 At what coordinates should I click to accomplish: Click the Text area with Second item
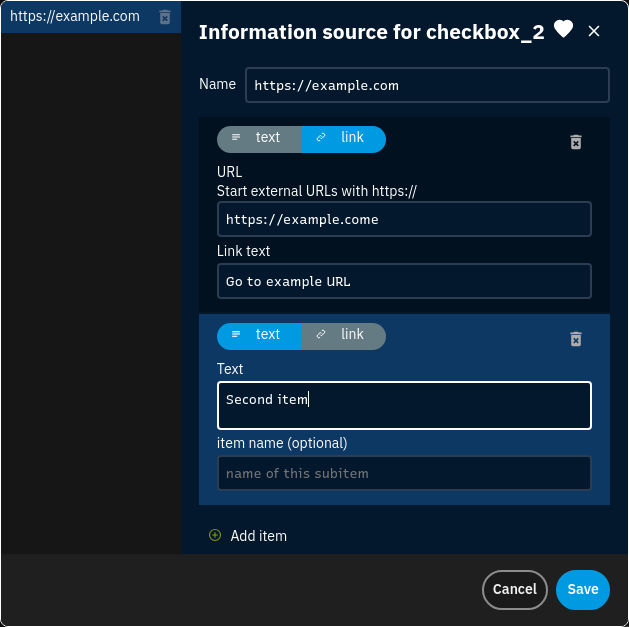point(404,405)
